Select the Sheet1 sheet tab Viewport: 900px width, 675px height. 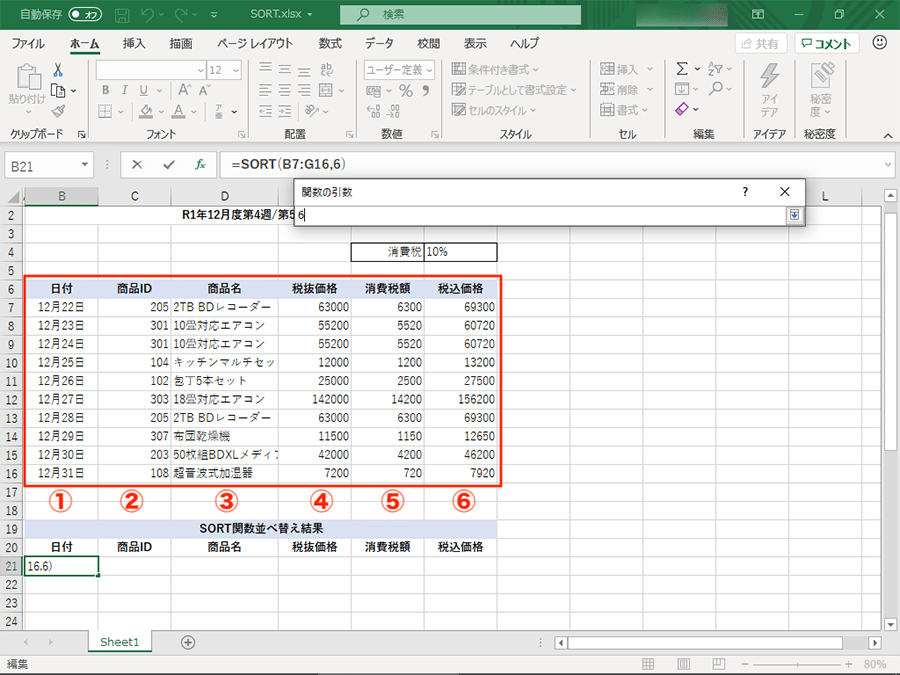[x=119, y=642]
